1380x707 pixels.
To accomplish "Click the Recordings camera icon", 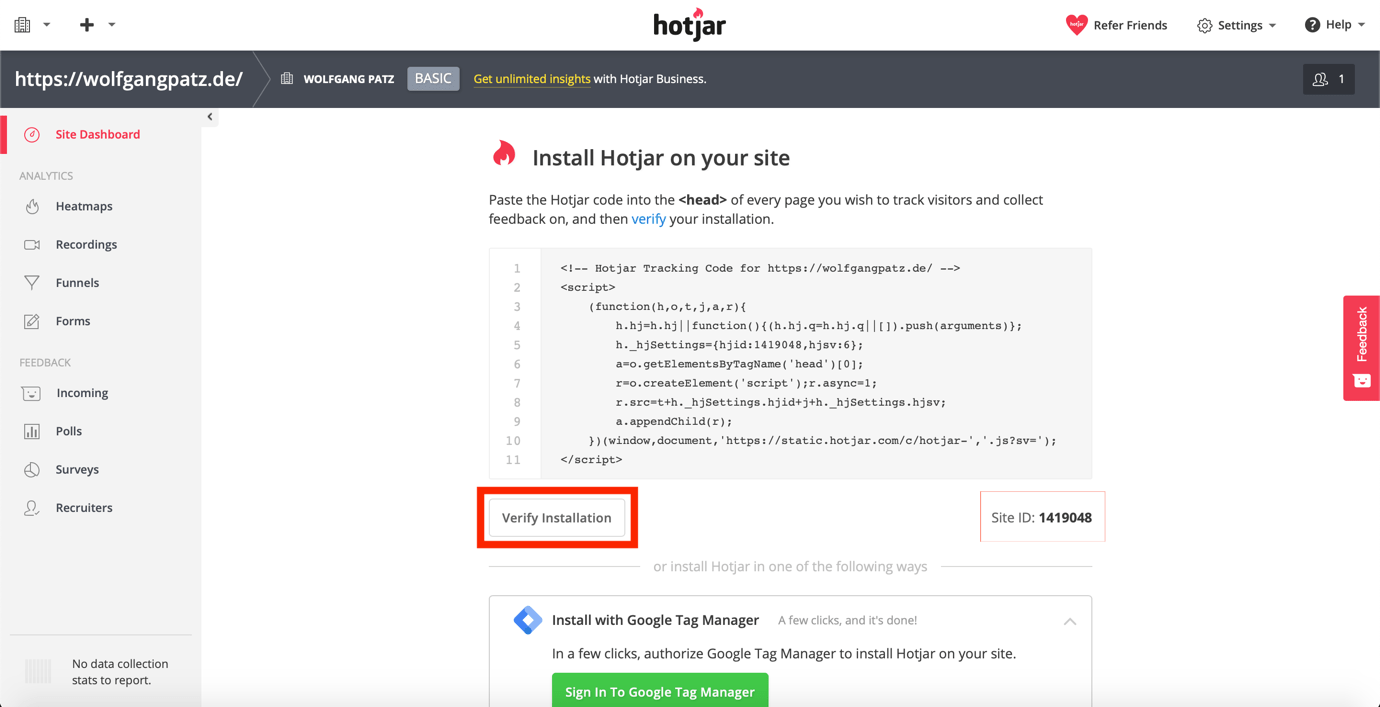I will point(32,244).
